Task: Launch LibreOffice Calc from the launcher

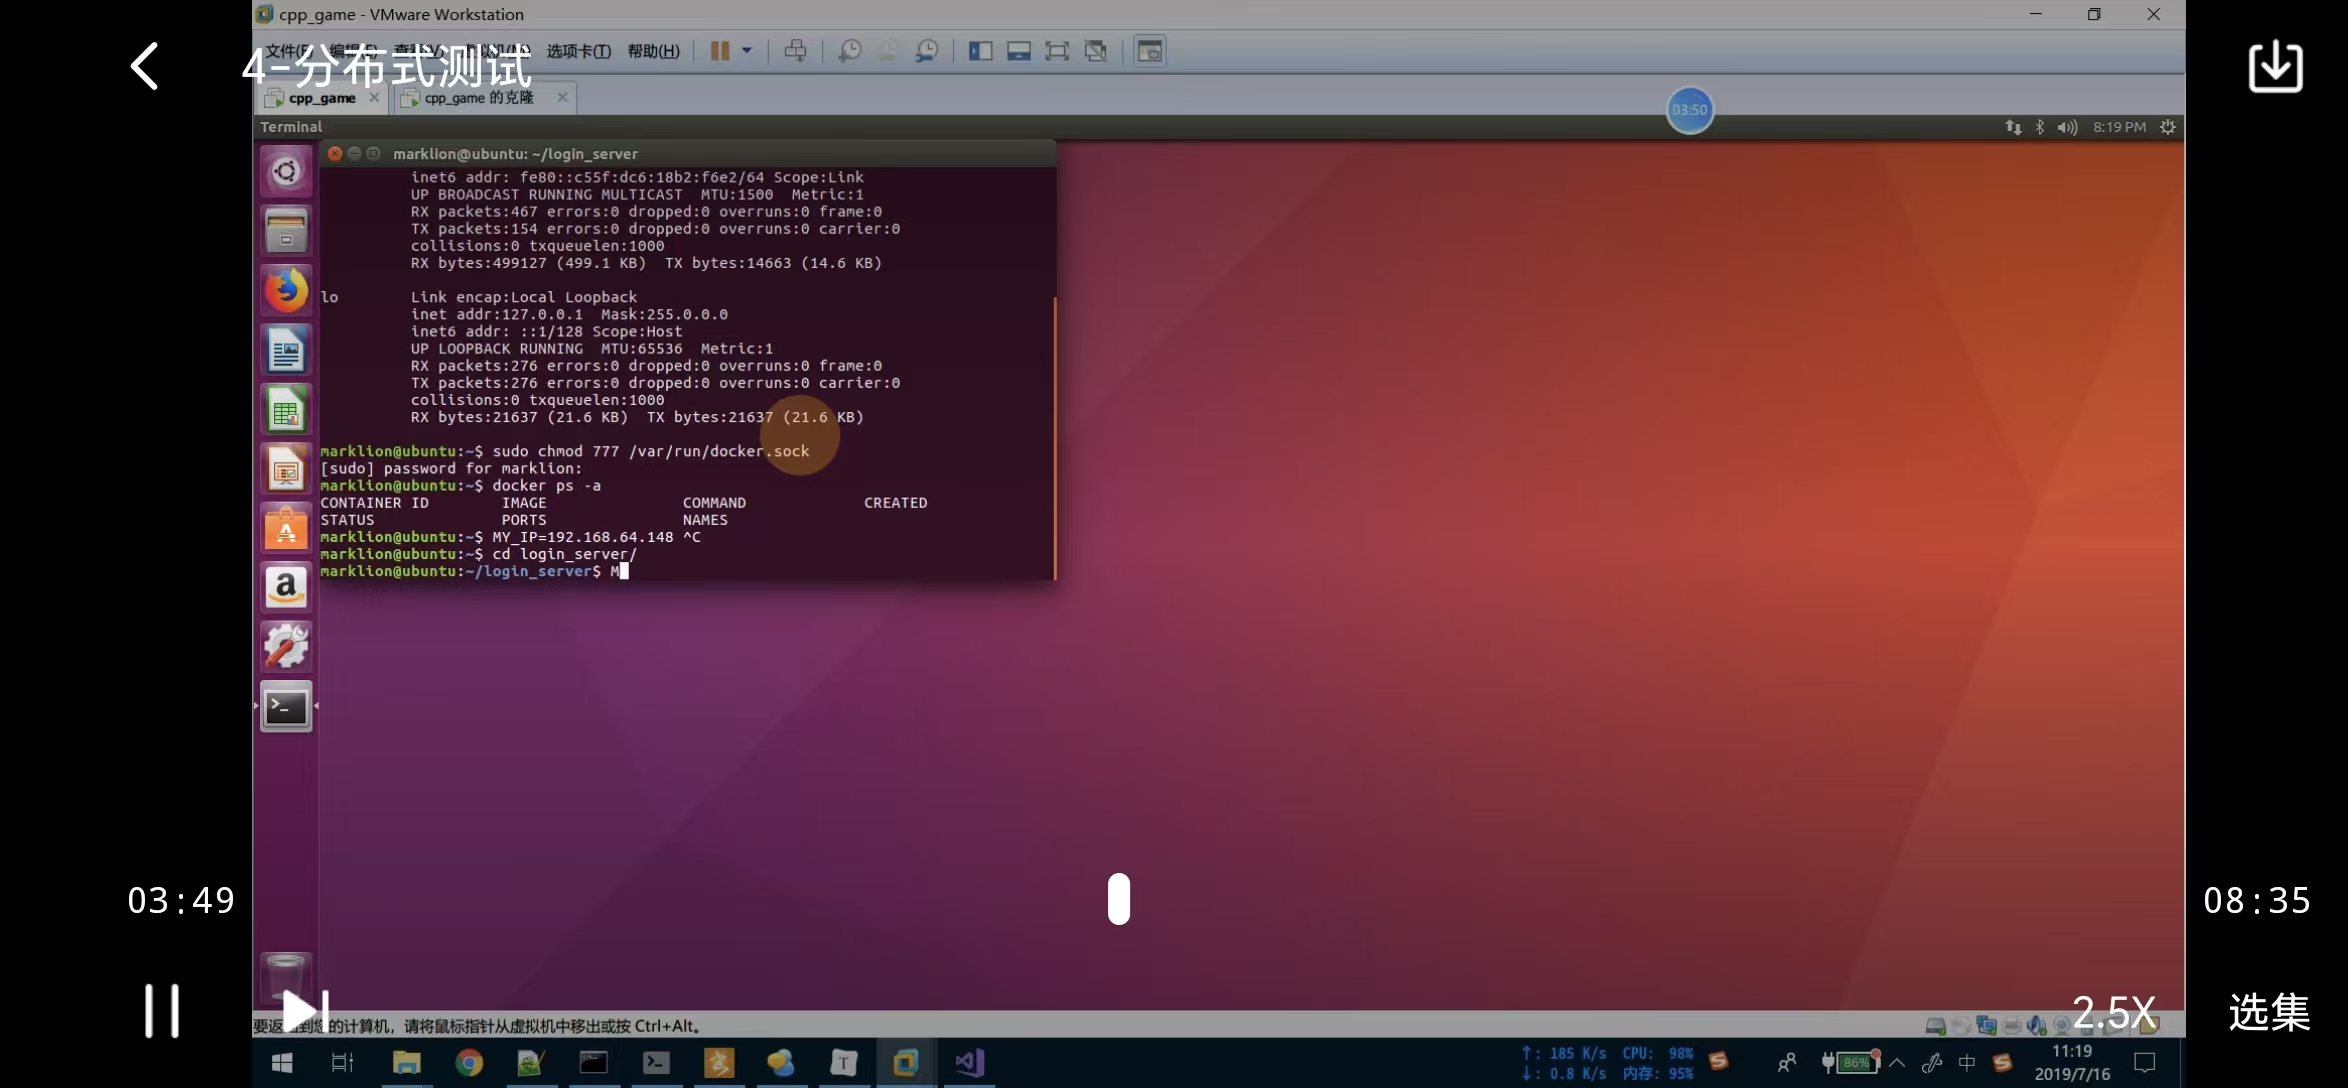Action: 286,410
